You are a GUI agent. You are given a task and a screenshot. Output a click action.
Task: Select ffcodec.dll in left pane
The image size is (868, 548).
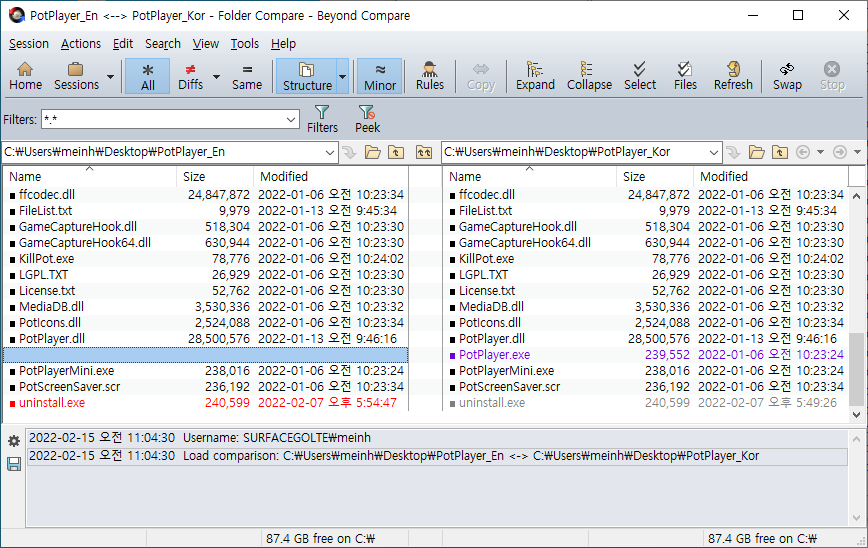205,195
